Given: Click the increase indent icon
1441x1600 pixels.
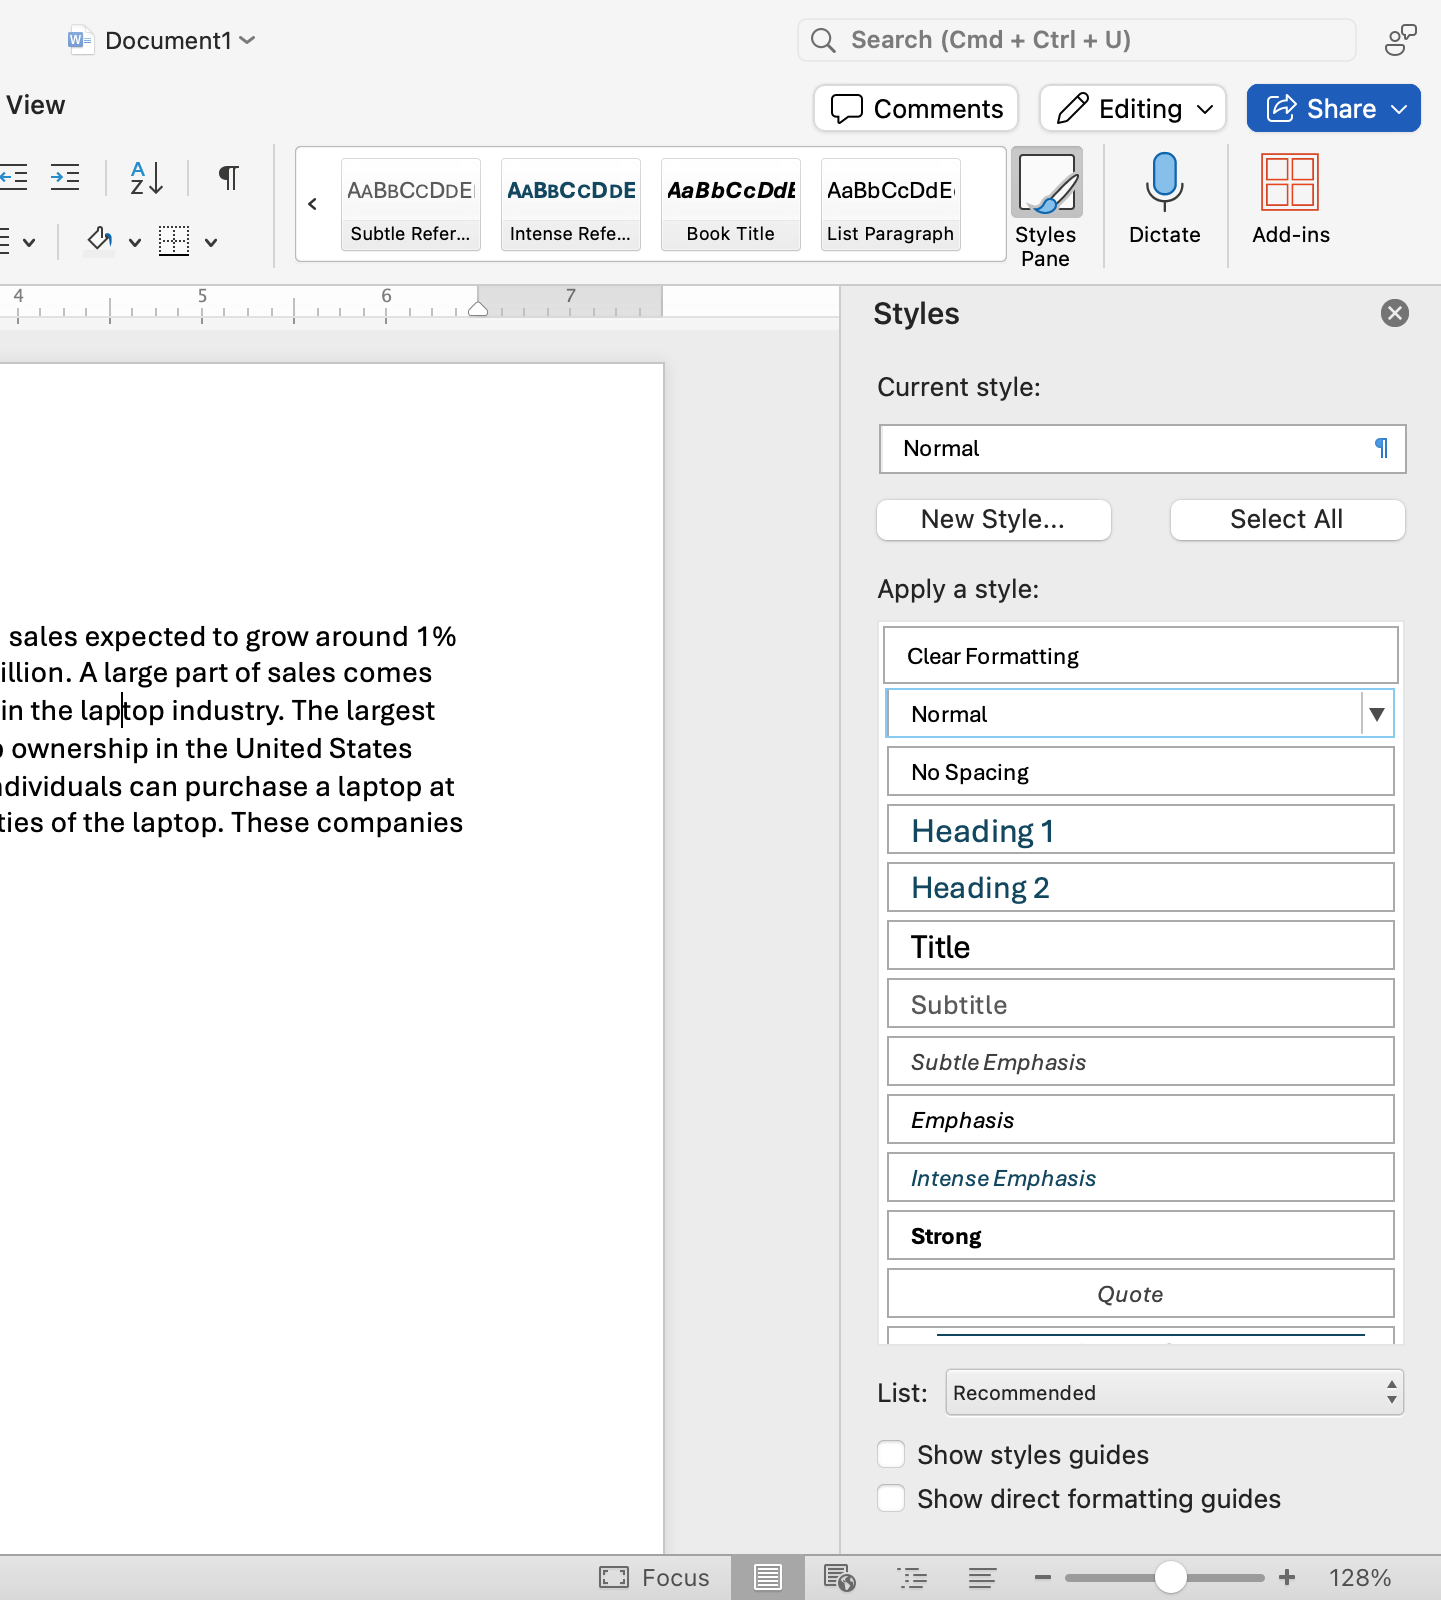Looking at the screenshot, I should point(65,178).
